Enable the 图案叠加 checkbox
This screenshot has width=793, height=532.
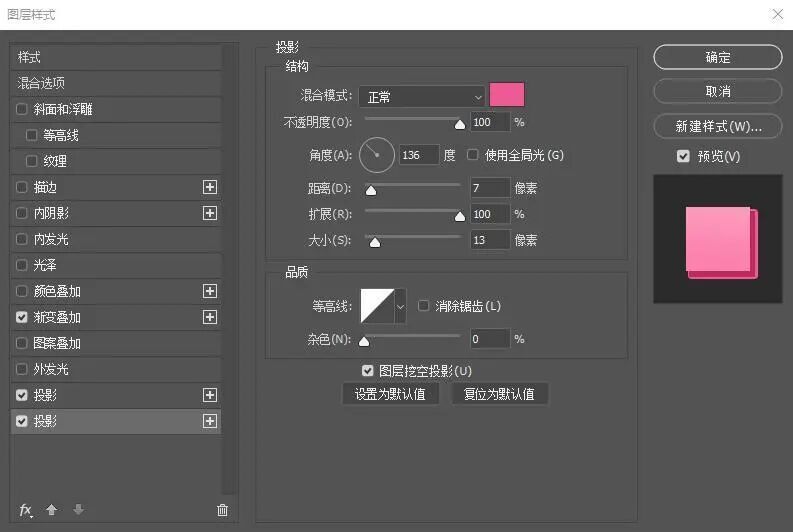tap(22, 343)
